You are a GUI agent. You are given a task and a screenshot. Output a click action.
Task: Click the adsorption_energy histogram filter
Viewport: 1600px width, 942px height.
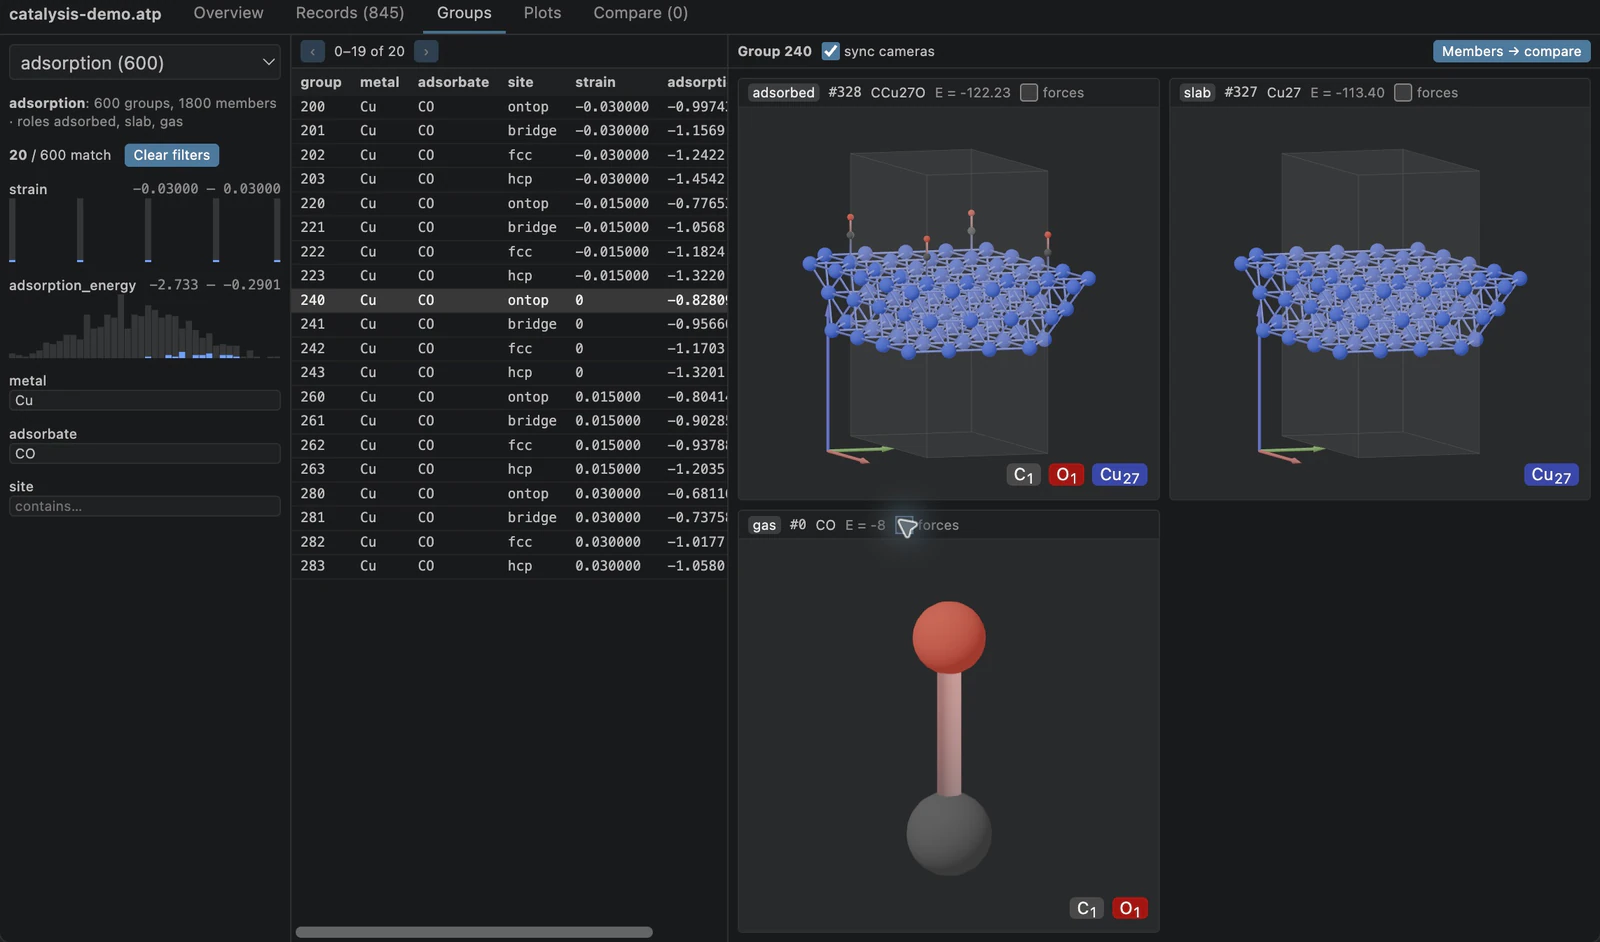point(145,326)
